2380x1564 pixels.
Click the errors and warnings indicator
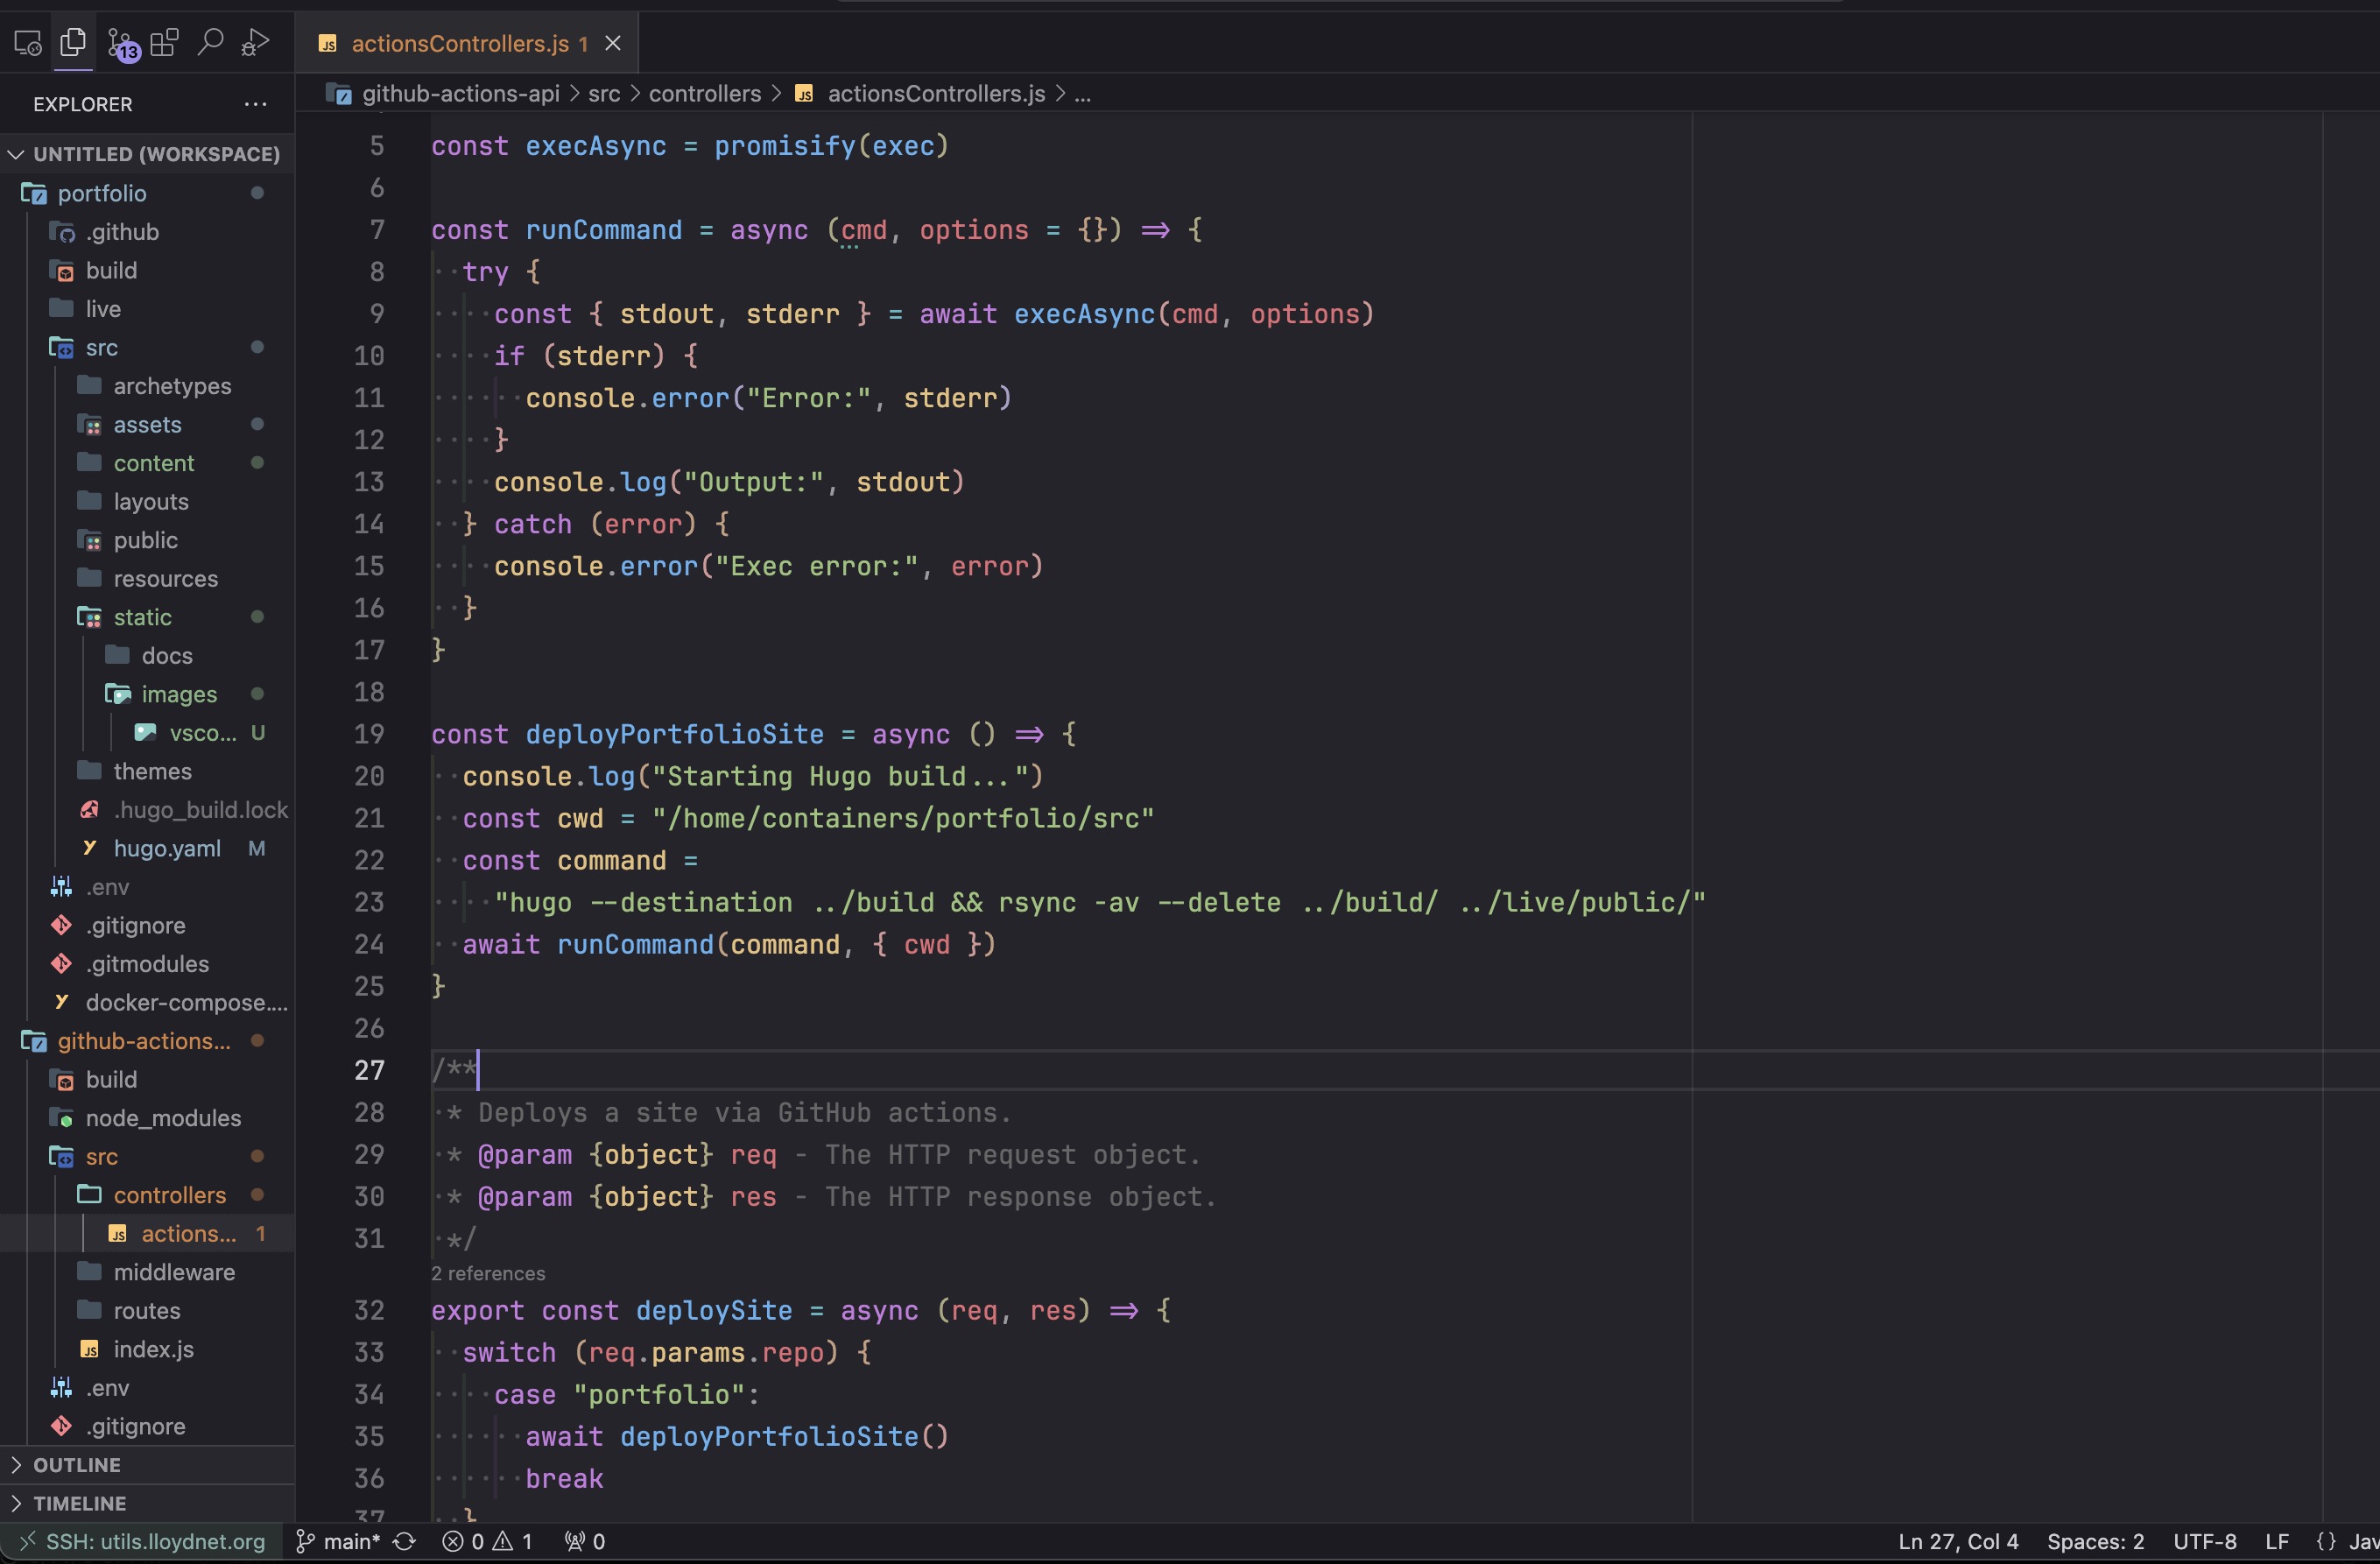tap(487, 1541)
